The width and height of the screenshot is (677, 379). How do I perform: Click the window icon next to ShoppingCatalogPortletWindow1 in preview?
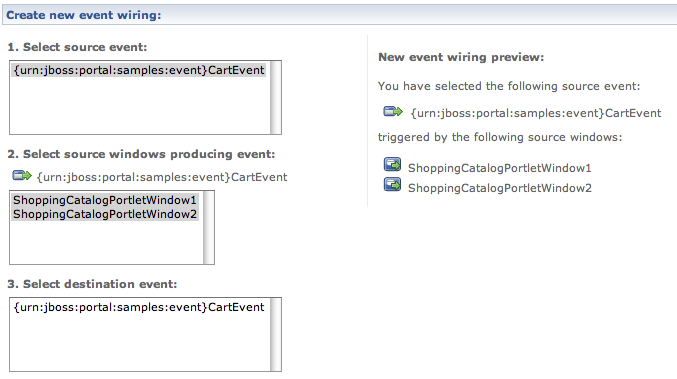coord(392,165)
